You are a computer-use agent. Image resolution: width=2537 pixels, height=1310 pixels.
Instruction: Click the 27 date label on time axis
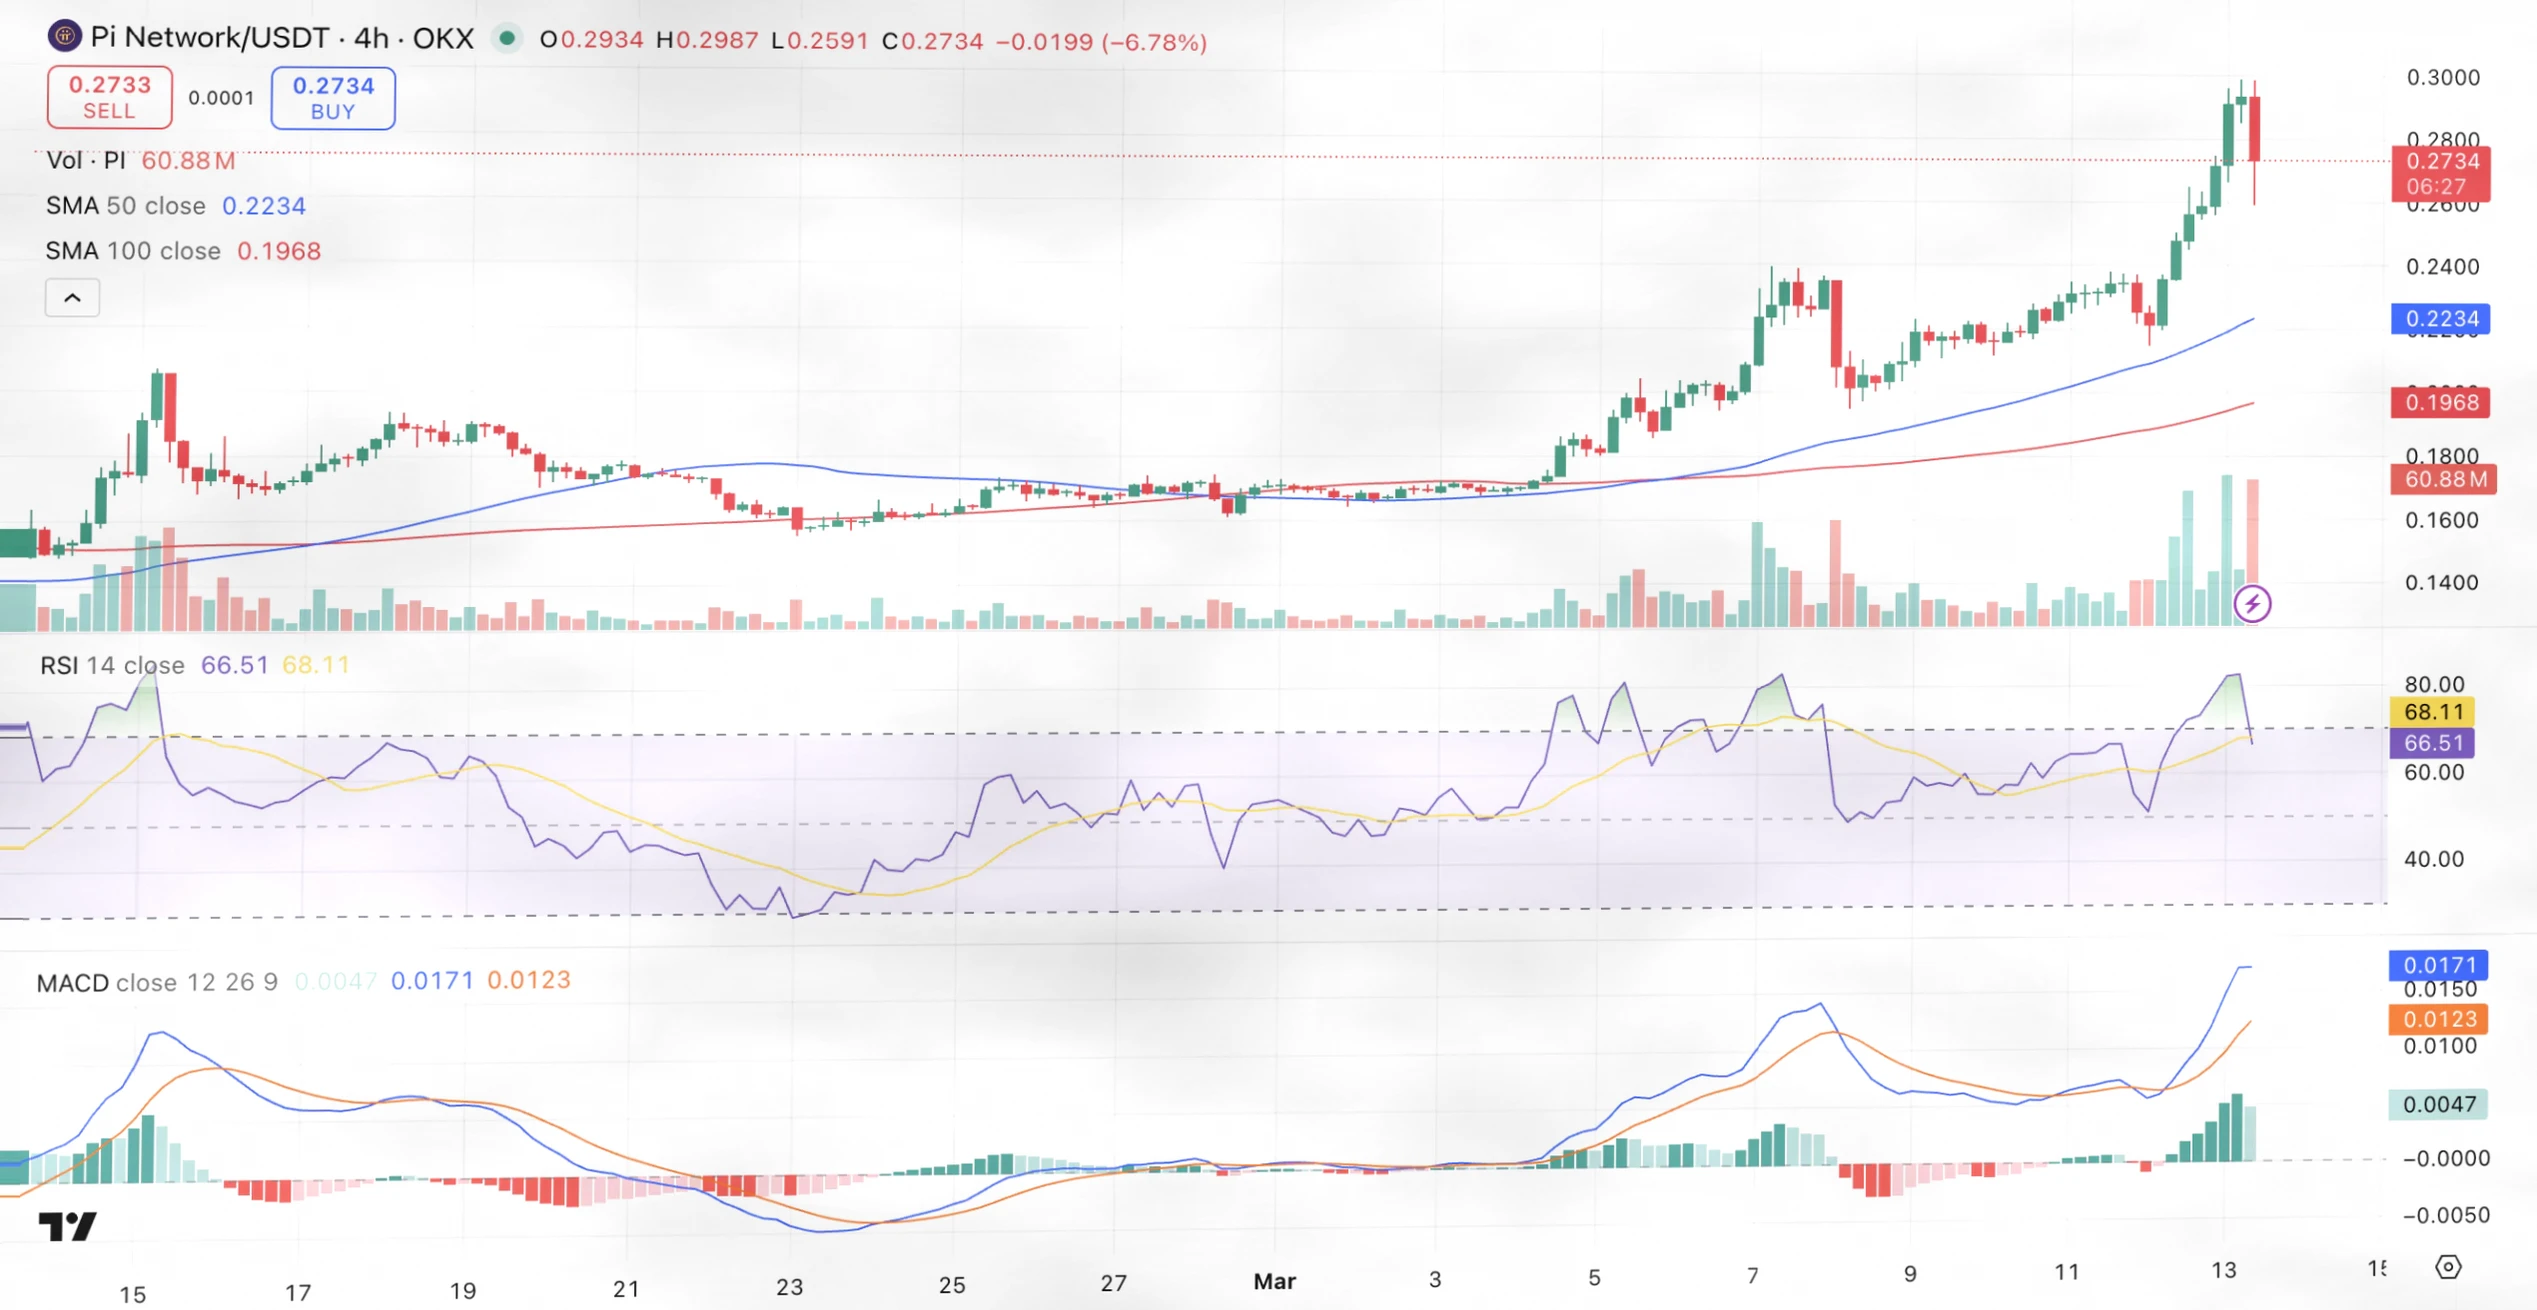pyautogui.click(x=1114, y=1283)
